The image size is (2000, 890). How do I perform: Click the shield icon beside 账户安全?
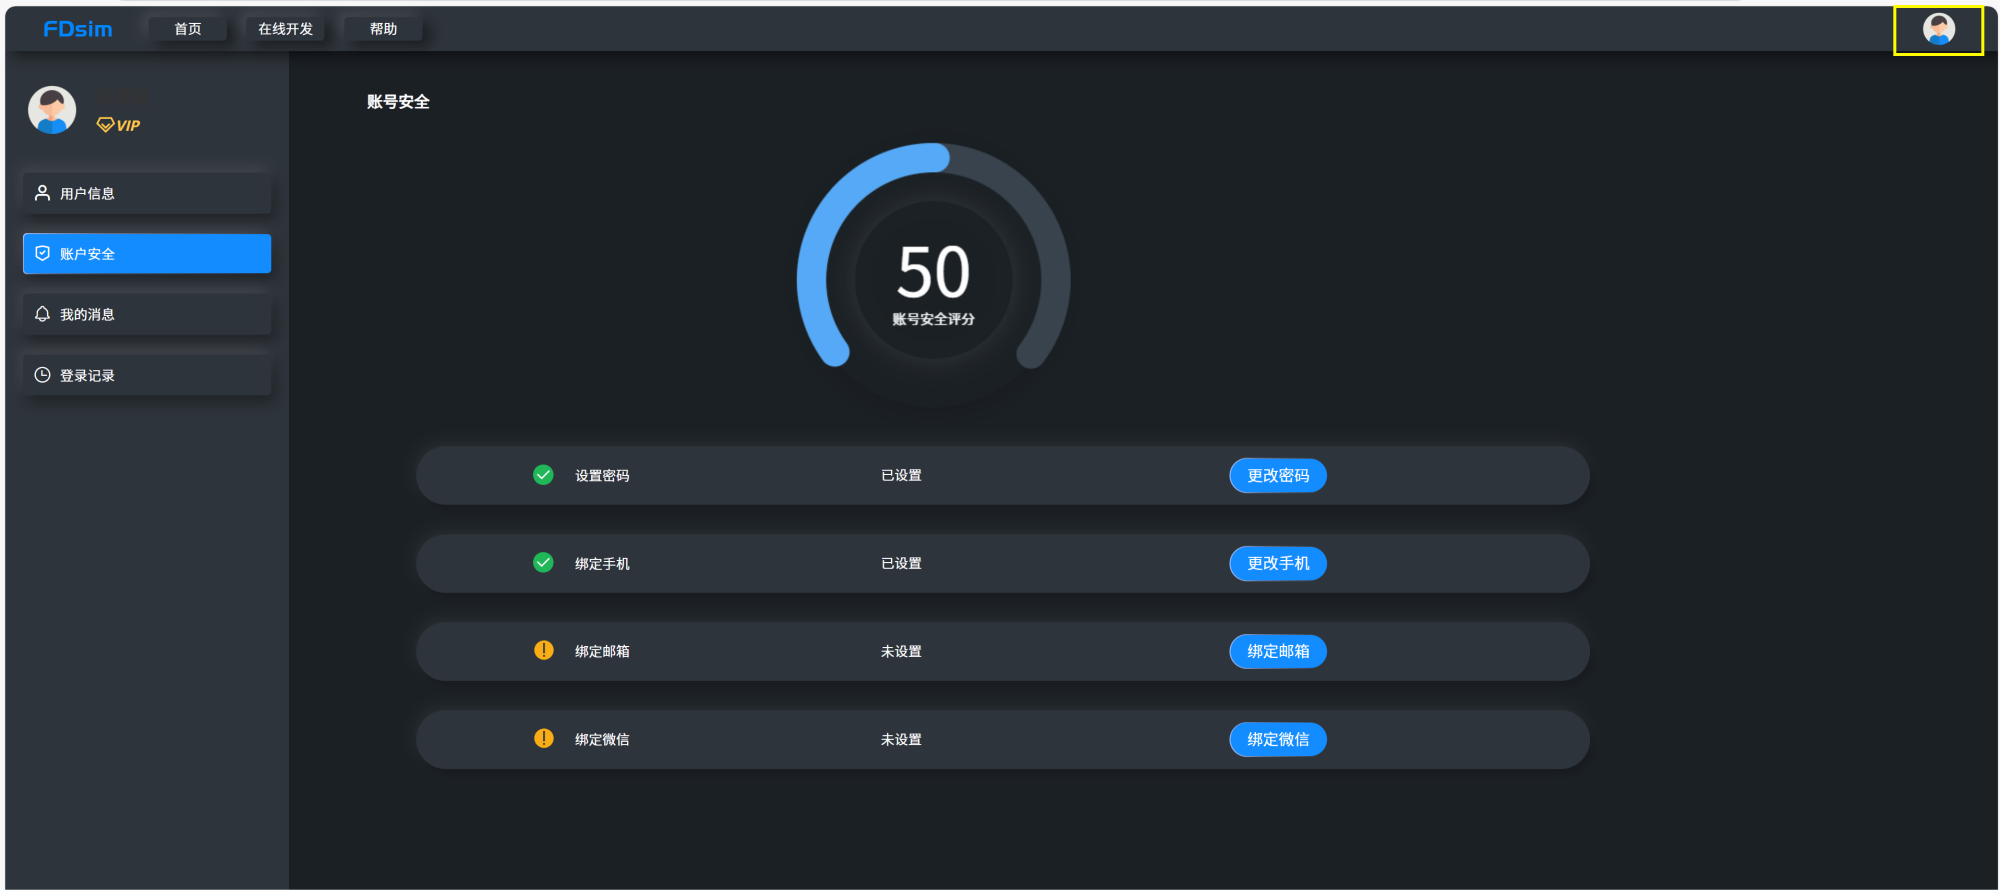point(42,254)
